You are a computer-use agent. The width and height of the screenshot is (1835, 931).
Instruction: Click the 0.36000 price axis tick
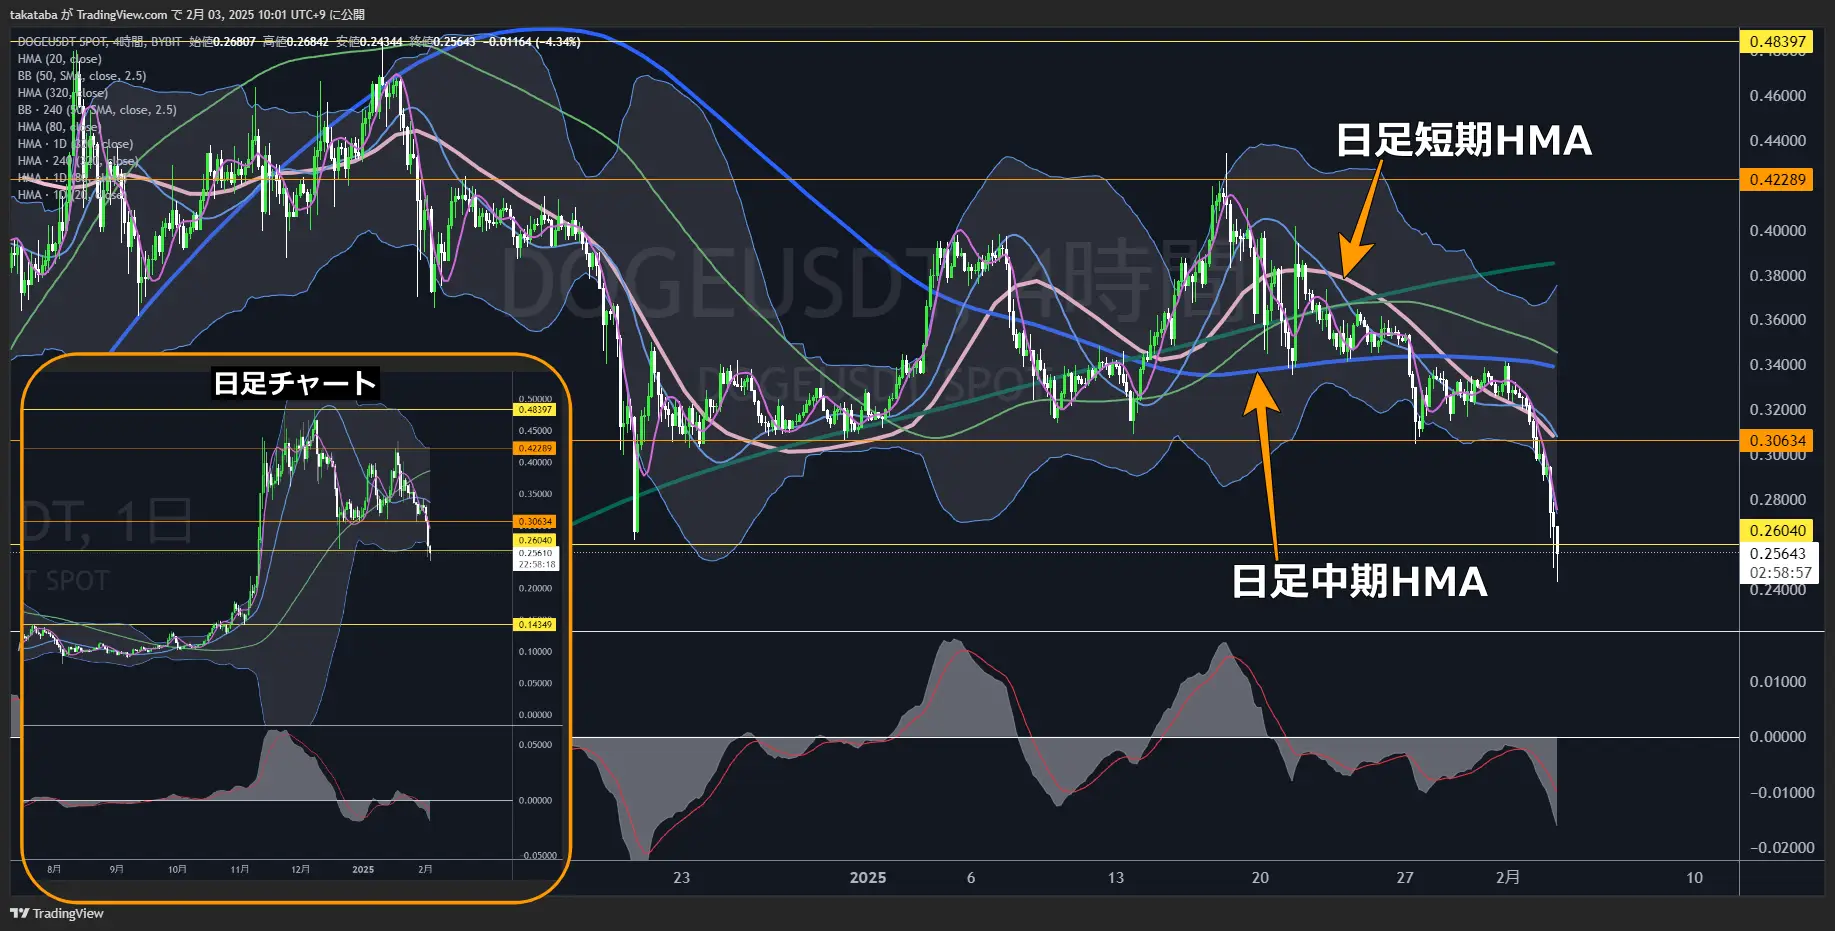click(1777, 320)
